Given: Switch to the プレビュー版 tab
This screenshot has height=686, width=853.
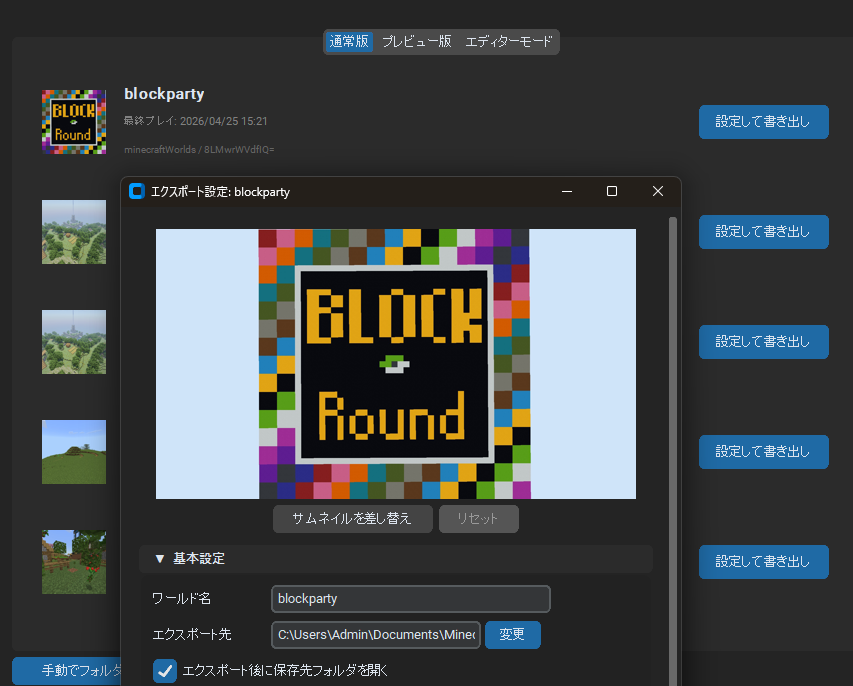Looking at the screenshot, I should click(416, 42).
